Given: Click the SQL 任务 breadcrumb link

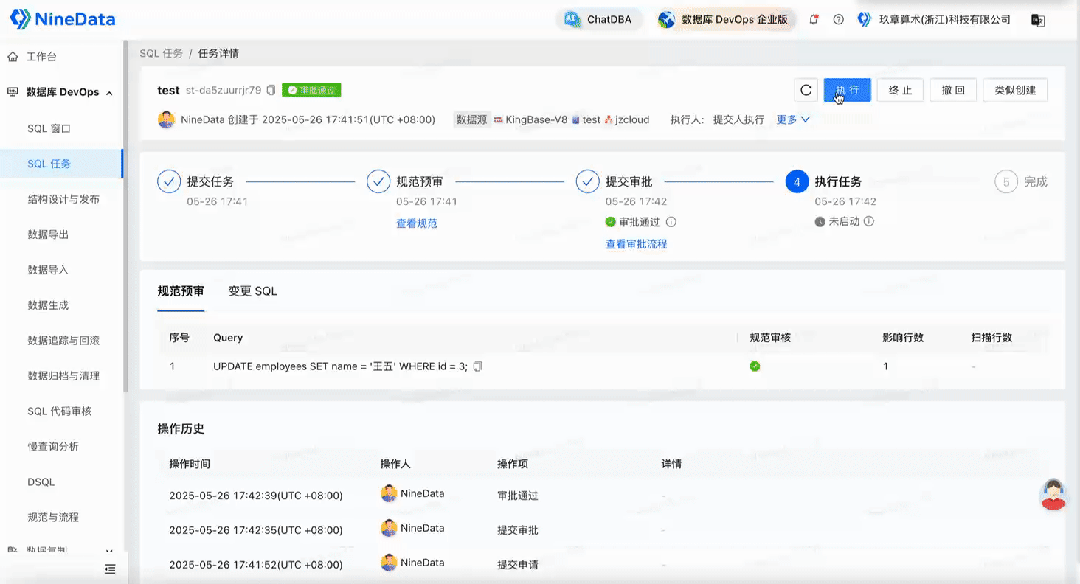Looking at the screenshot, I should click(160, 54).
